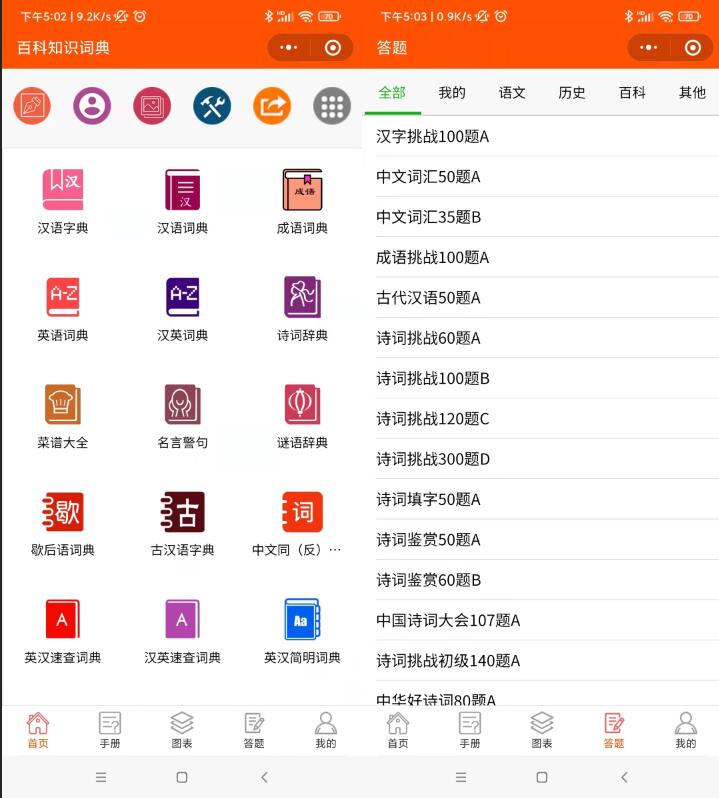Open quiz 诗词挑战60题A

[547, 338]
